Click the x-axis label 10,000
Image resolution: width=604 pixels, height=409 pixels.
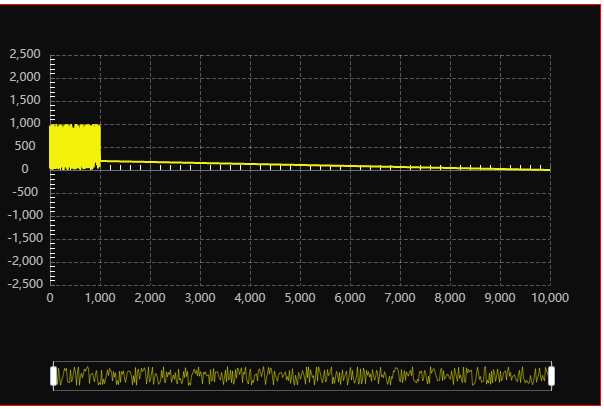pos(550,297)
